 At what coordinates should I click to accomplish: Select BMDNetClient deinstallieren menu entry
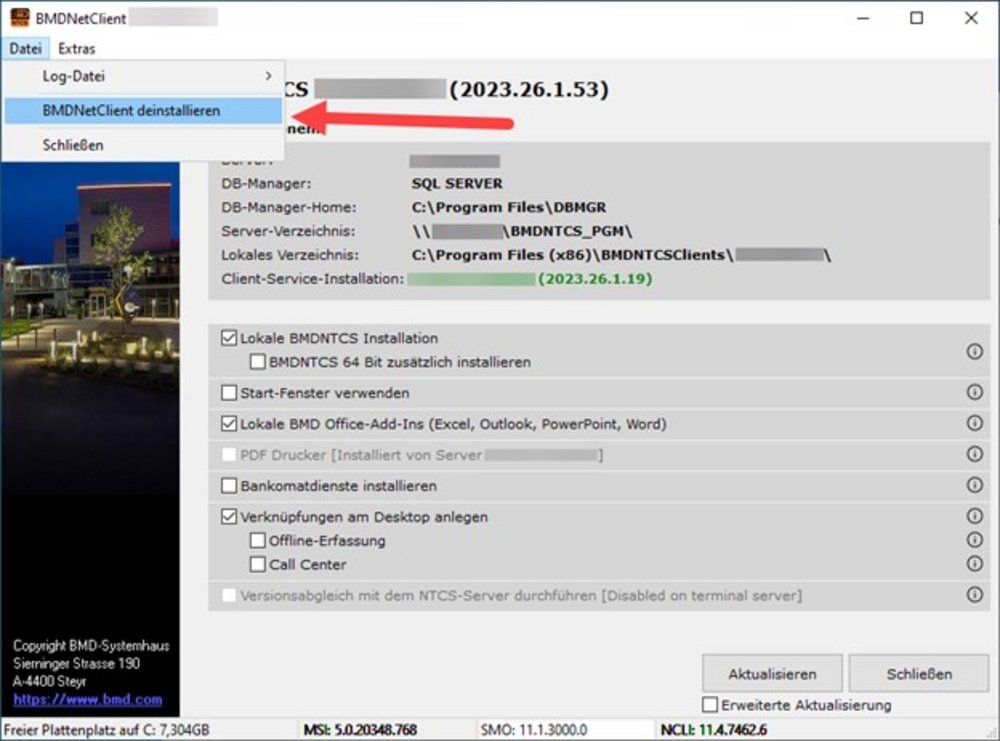tap(131, 111)
